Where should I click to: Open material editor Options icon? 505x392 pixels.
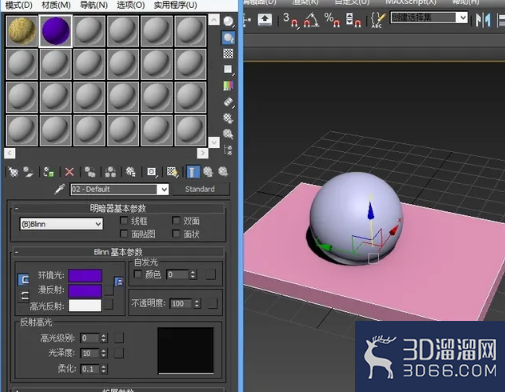click(228, 118)
